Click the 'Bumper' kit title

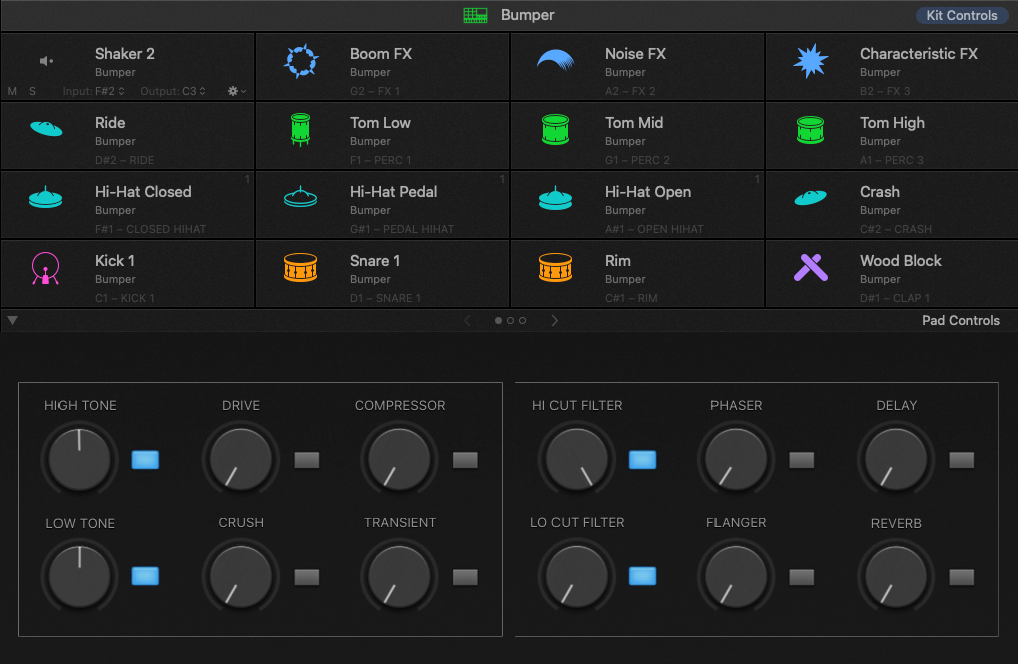(x=528, y=16)
